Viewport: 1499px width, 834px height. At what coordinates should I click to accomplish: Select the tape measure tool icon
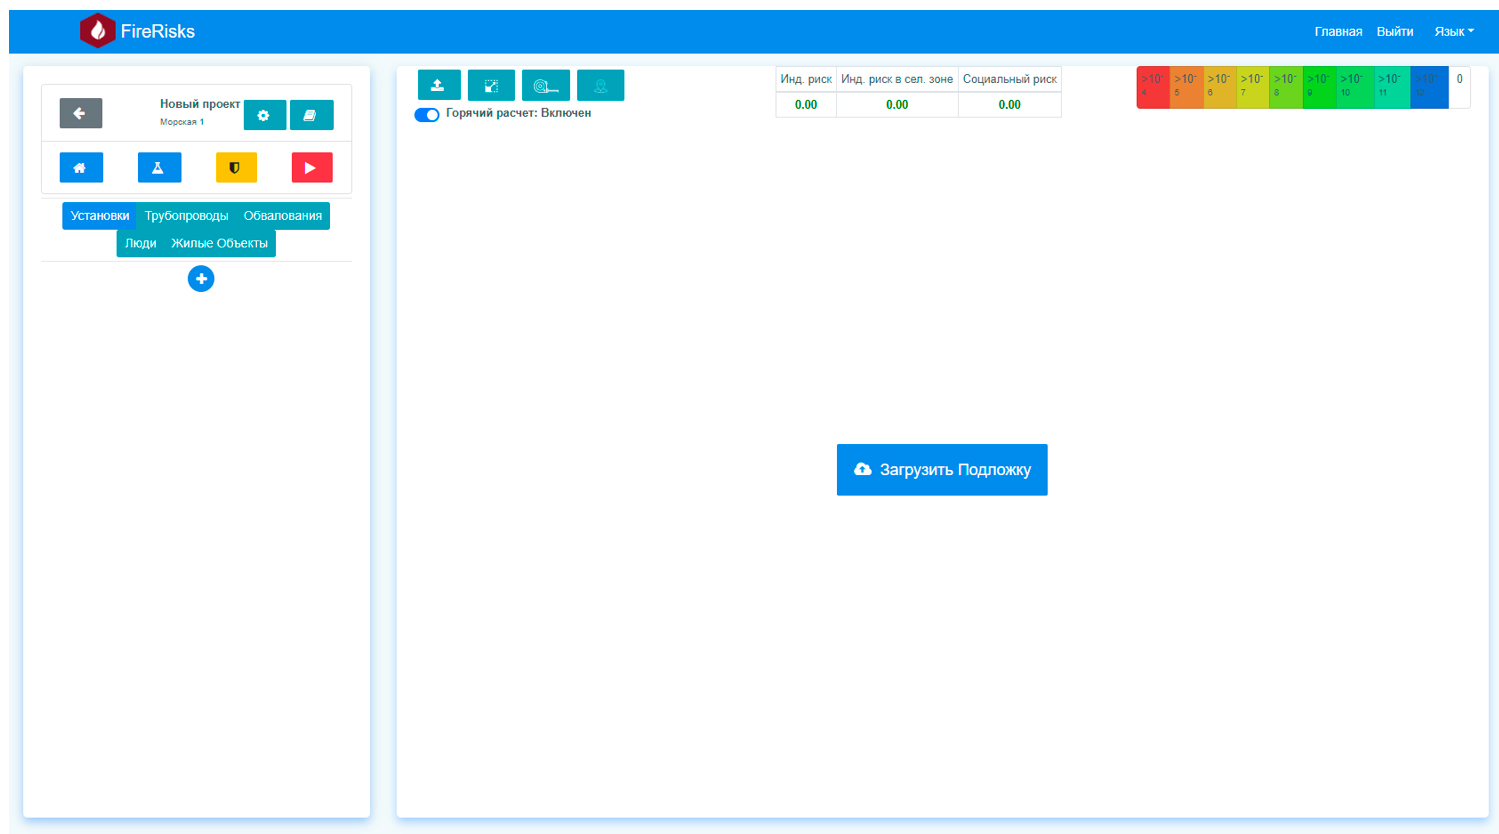tap(546, 85)
